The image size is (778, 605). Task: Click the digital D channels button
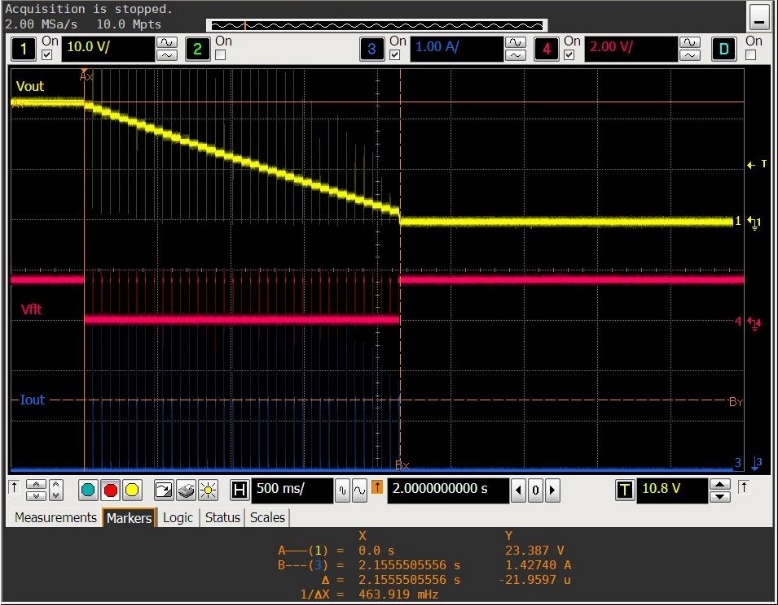723,49
